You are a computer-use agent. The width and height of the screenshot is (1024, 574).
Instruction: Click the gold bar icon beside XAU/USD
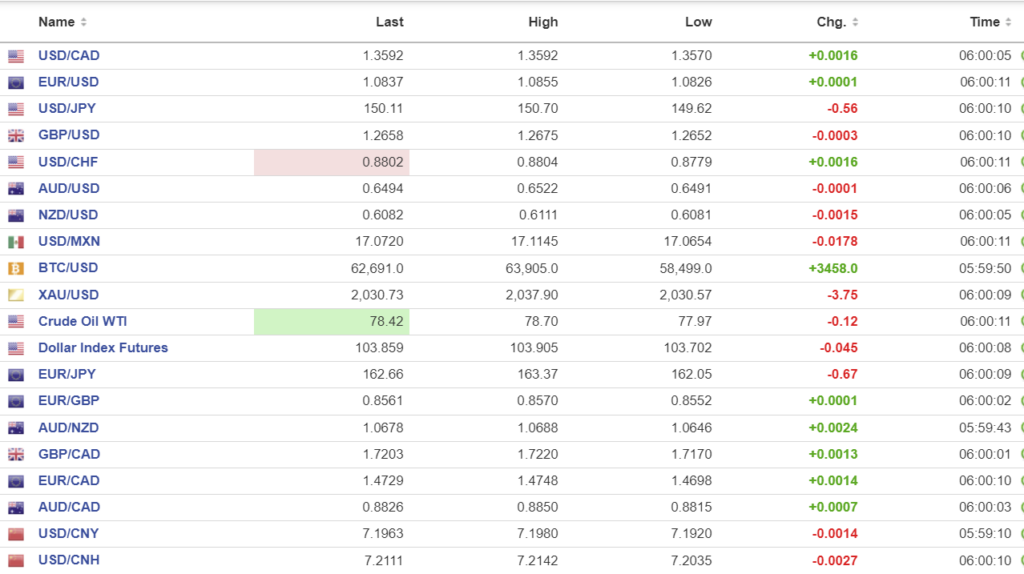pos(16,295)
